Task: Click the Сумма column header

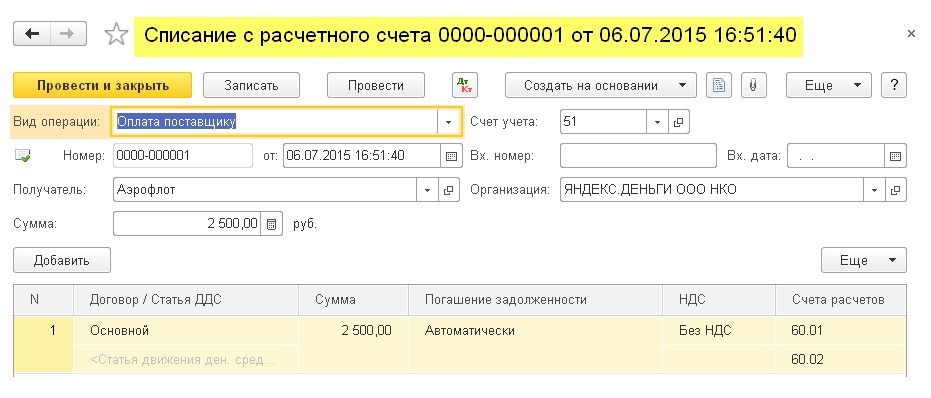Action: [x=354, y=300]
